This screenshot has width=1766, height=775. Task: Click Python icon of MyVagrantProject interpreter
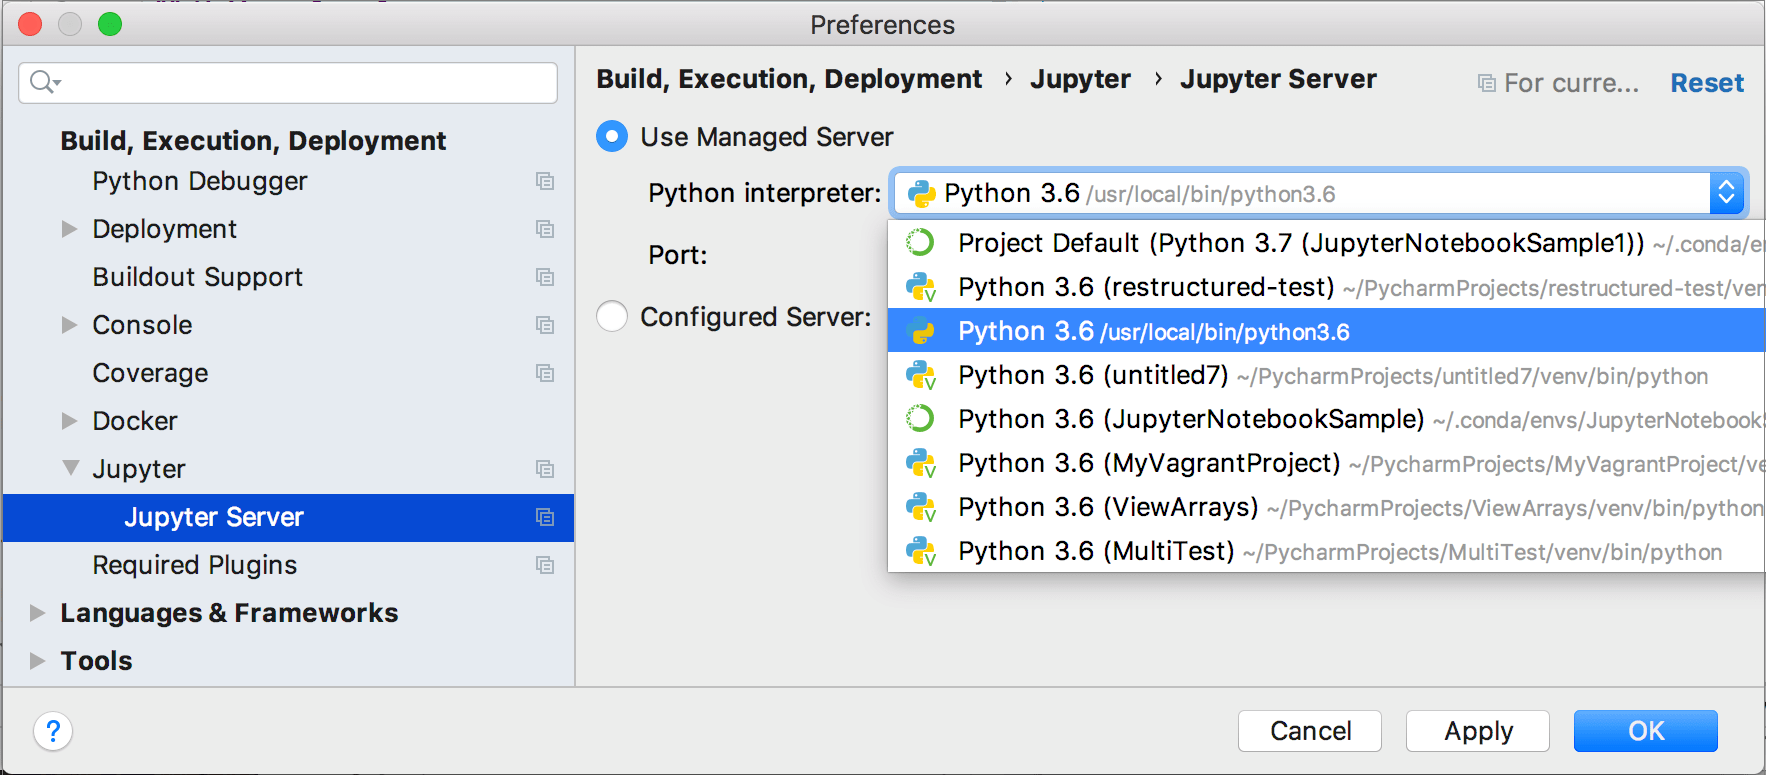(920, 463)
